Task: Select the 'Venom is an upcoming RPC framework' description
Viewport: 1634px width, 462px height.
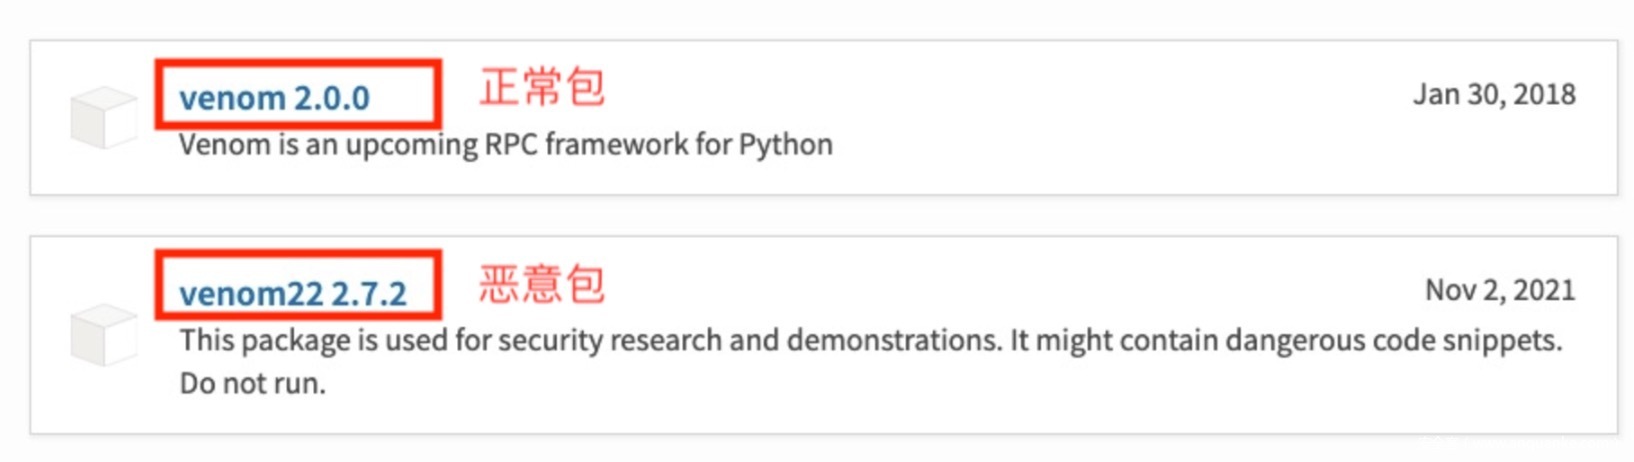Action: point(505,145)
